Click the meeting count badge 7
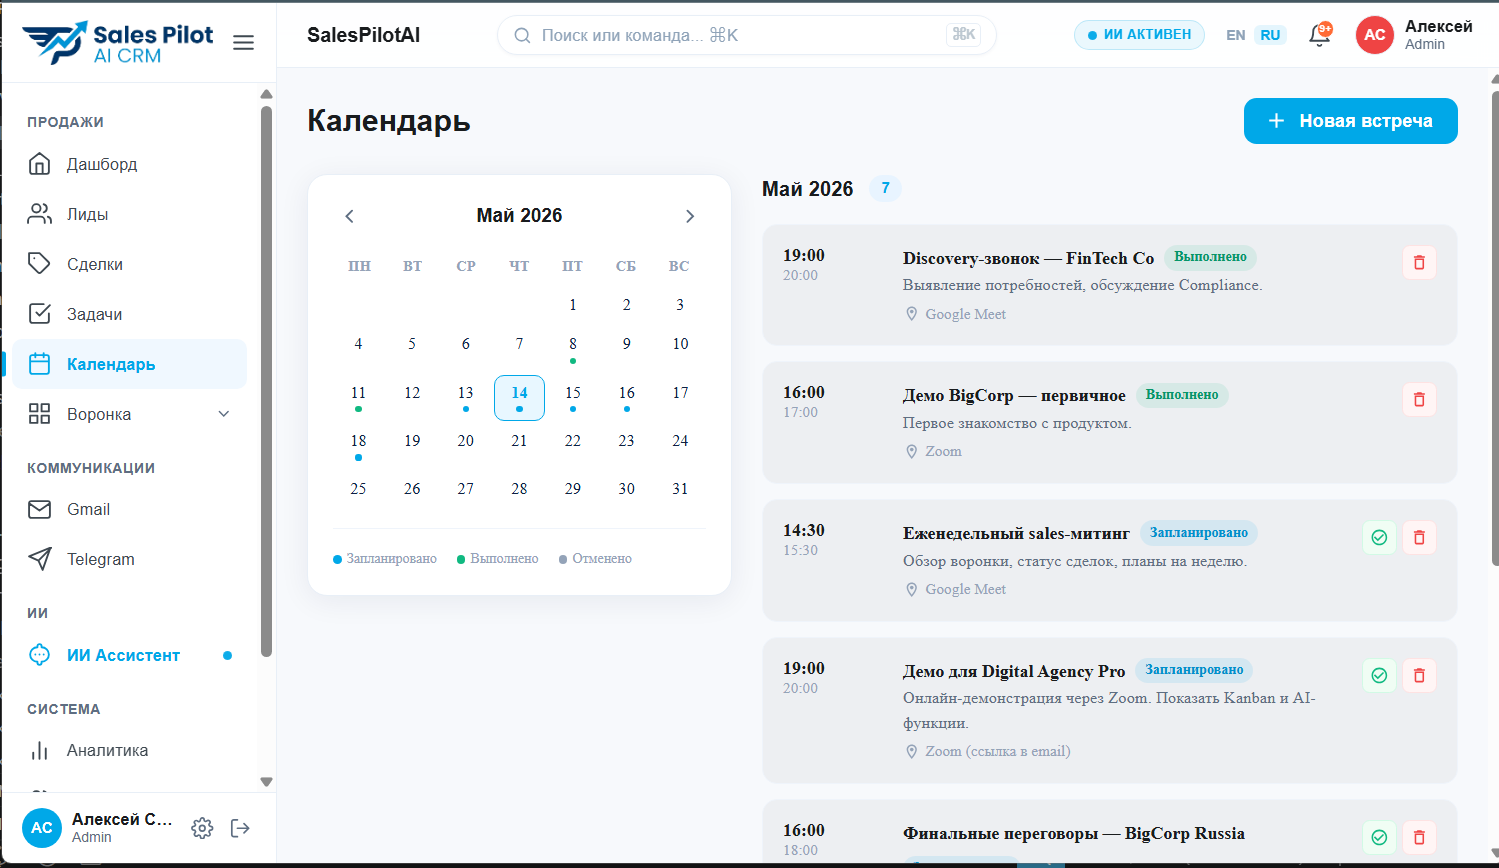The height and width of the screenshot is (868, 1499). [885, 188]
